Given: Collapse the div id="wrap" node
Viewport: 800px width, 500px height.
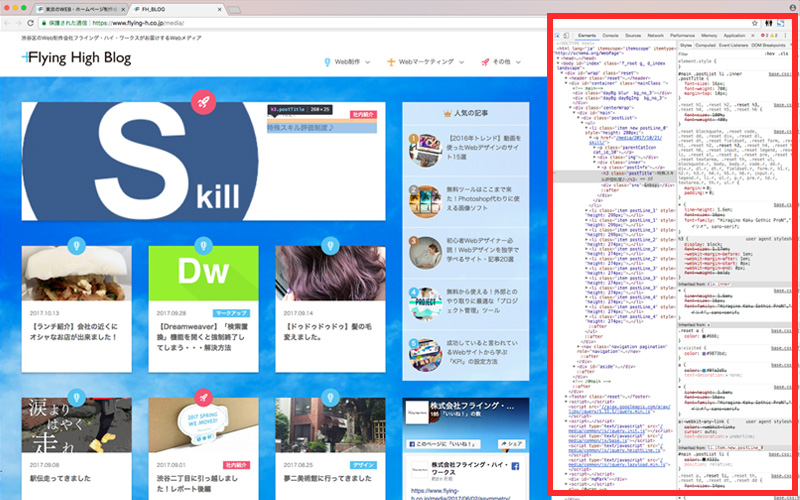Looking at the screenshot, I should point(562,73).
